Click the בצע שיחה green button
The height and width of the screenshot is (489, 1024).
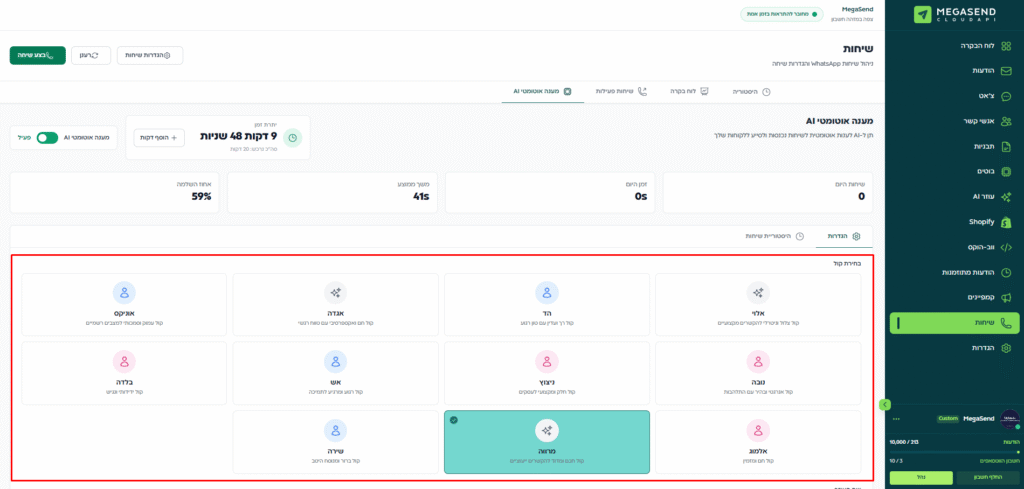click(38, 55)
